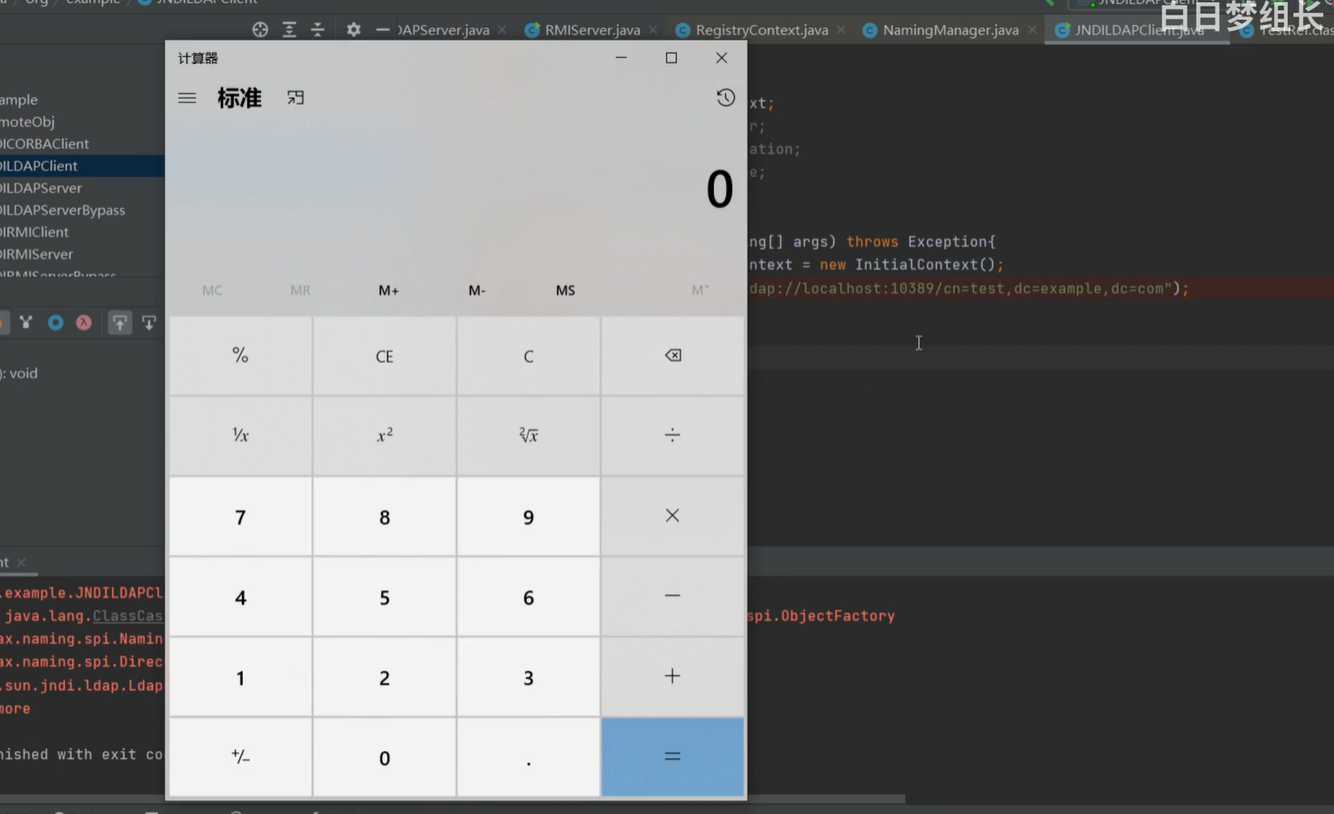Switch to NamingManager.java editor tab
Viewport: 1334px width, 814px height.
[x=950, y=30]
